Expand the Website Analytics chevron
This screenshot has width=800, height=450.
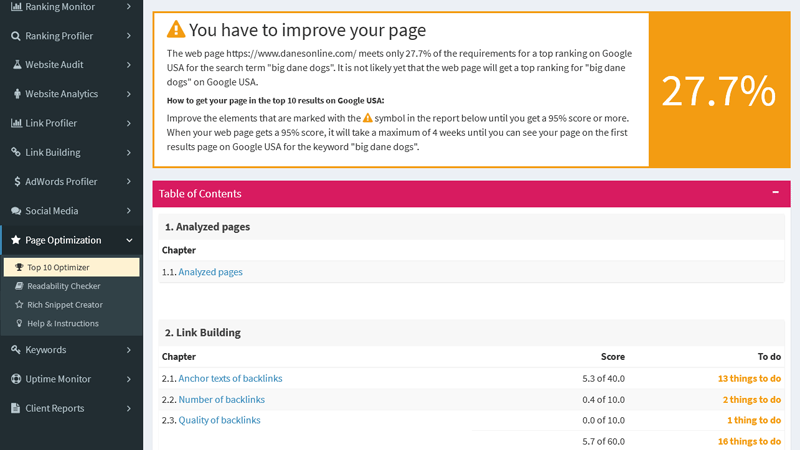click(129, 94)
